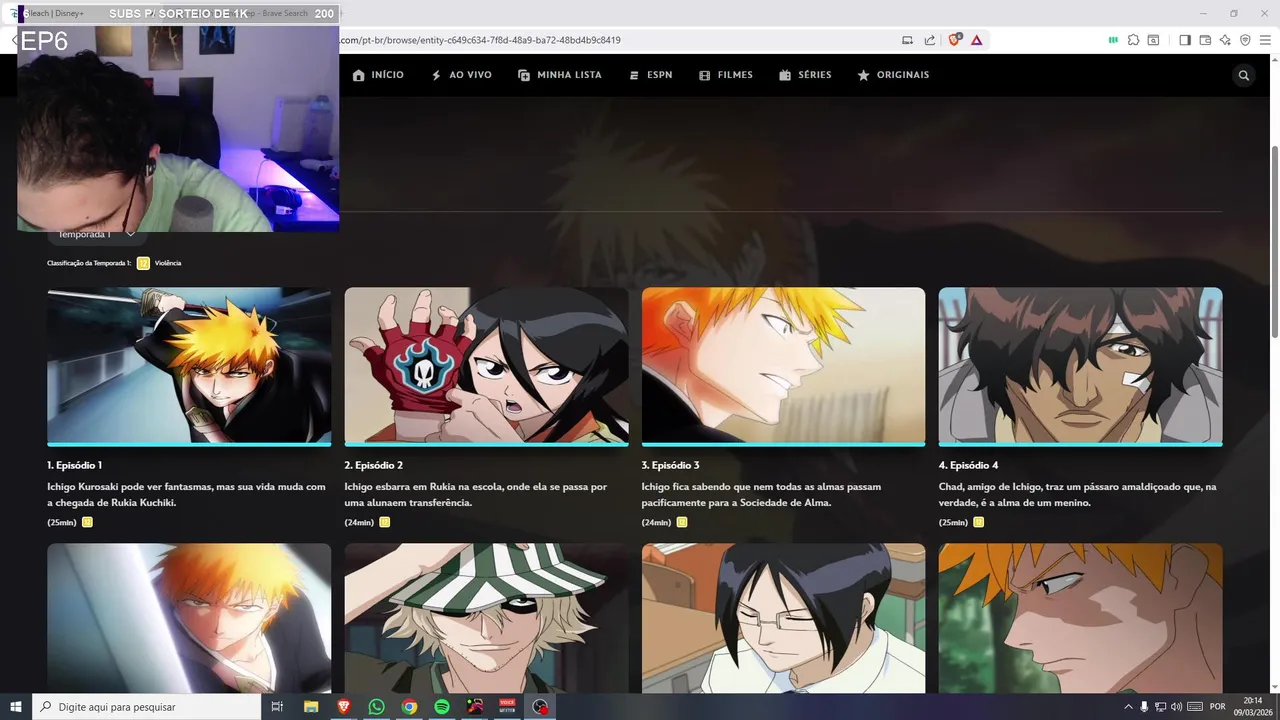Click the browser address bar URL
1280x720 pixels.
tap(480, 40)
